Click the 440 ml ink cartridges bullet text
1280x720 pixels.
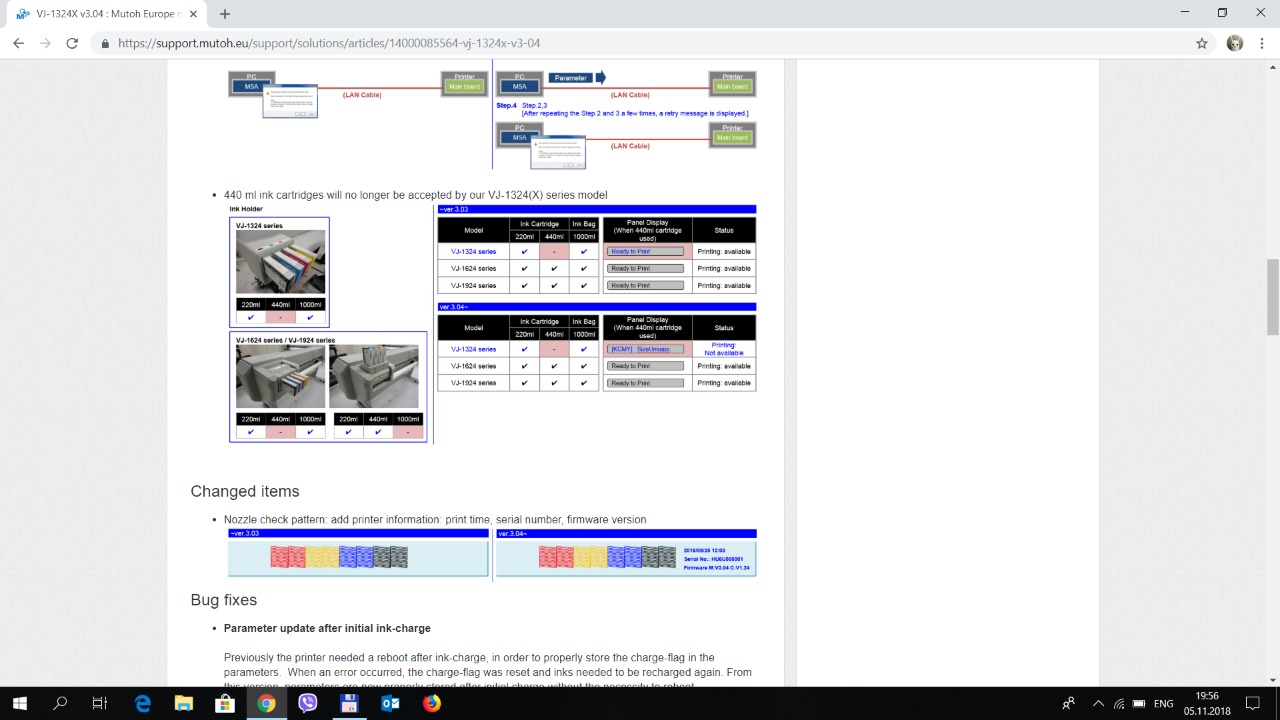[x=415, y=195]
